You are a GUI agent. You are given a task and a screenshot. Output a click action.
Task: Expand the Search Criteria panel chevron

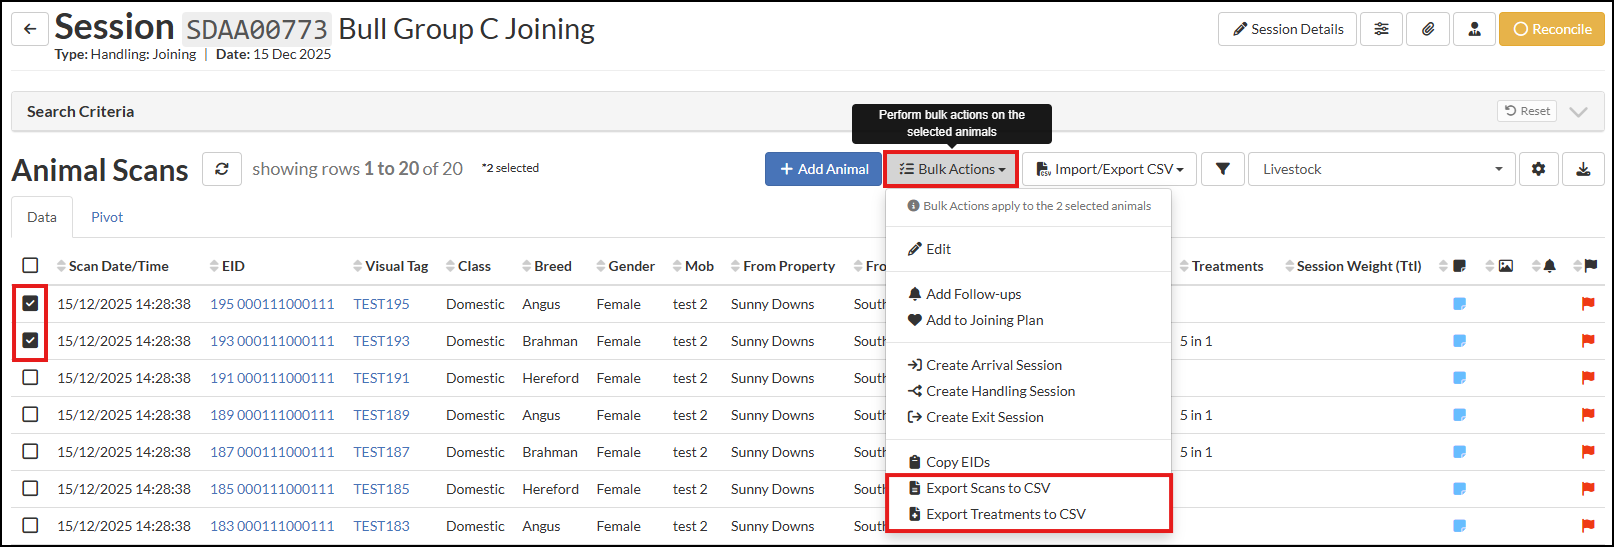(1579, 111)
